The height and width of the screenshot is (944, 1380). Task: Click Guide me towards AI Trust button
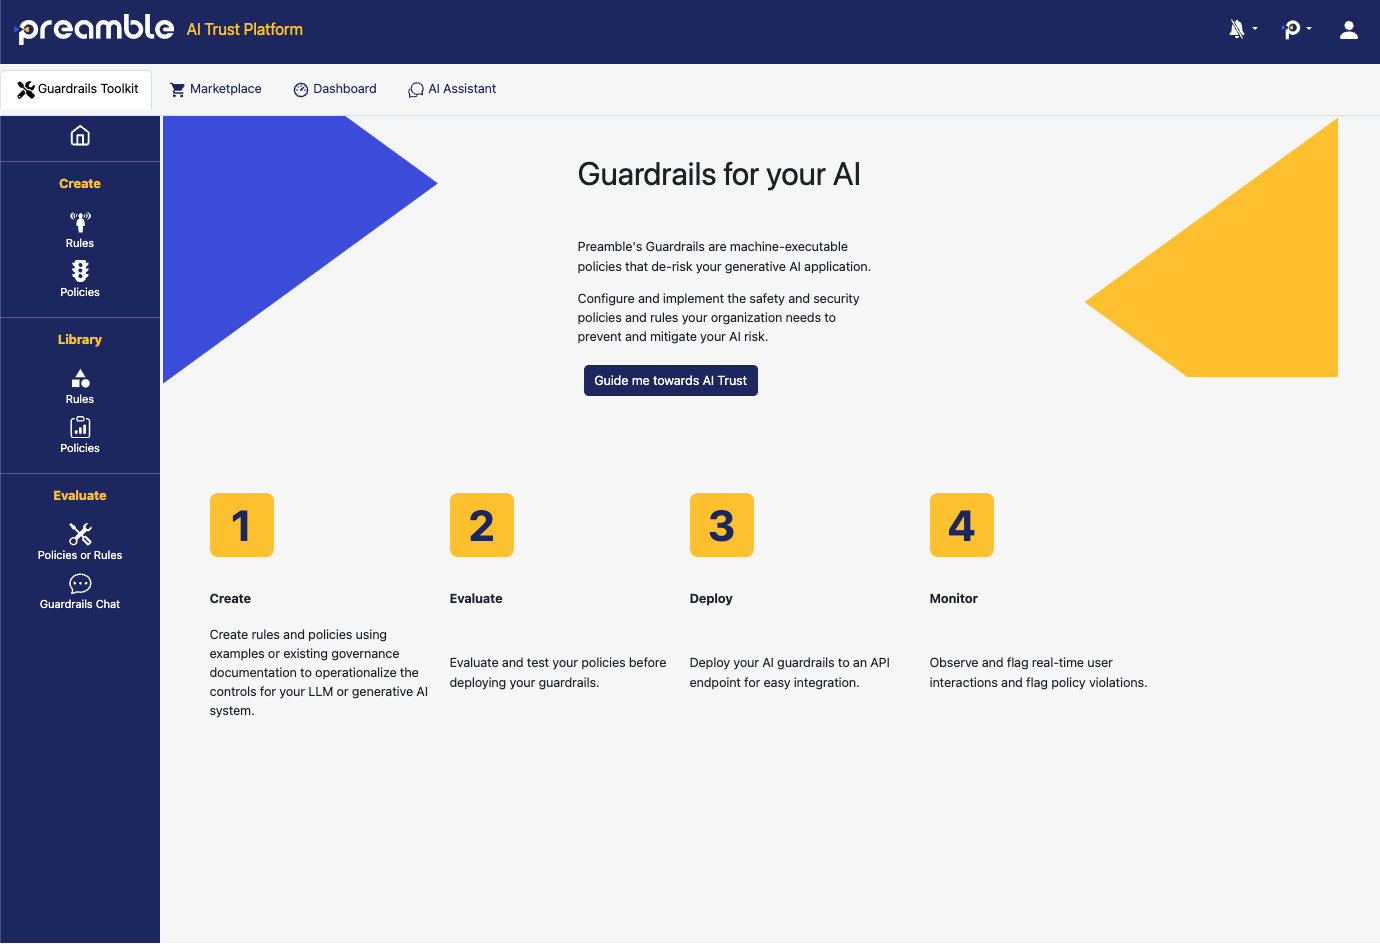click(670, 381)
